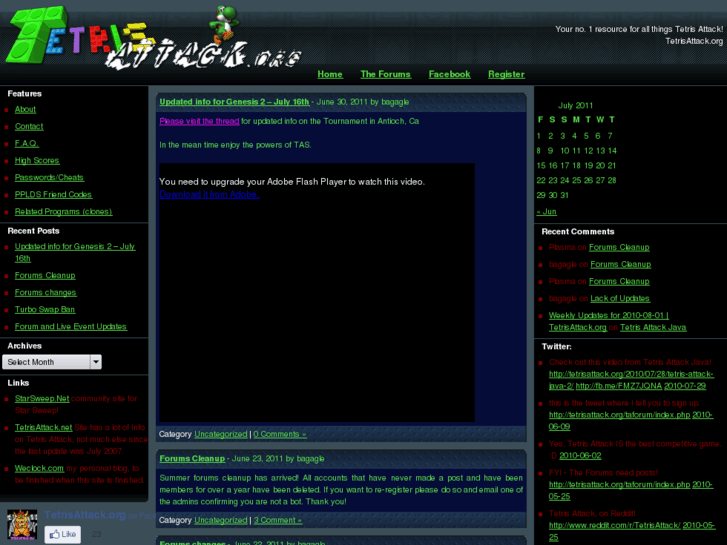Open the Register navigation link

point(506,74)
